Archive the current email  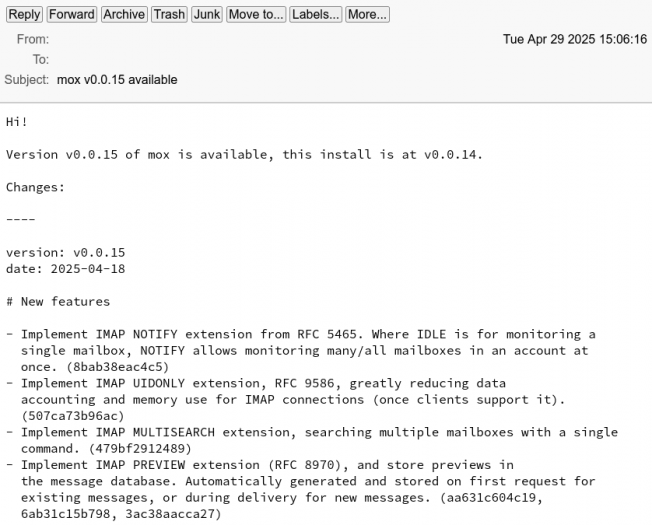(124, 15)
